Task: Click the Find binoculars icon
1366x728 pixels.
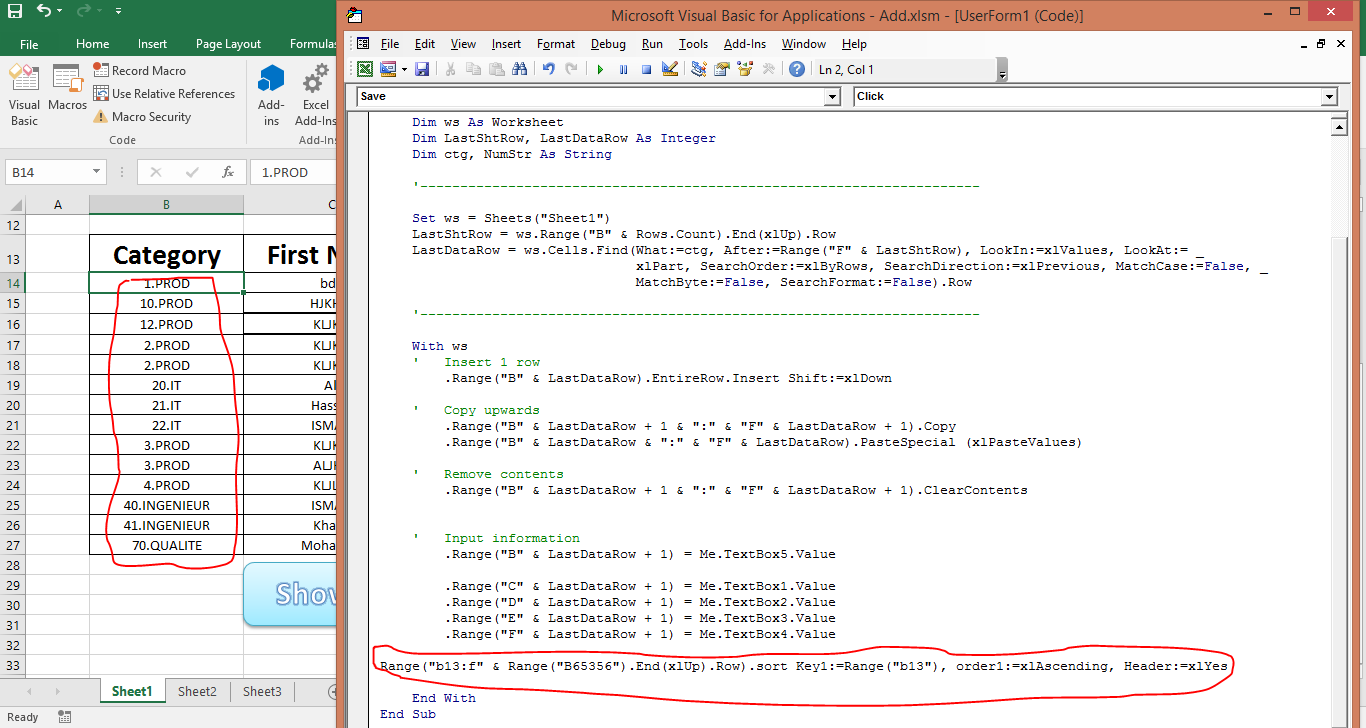Action: 519,69
